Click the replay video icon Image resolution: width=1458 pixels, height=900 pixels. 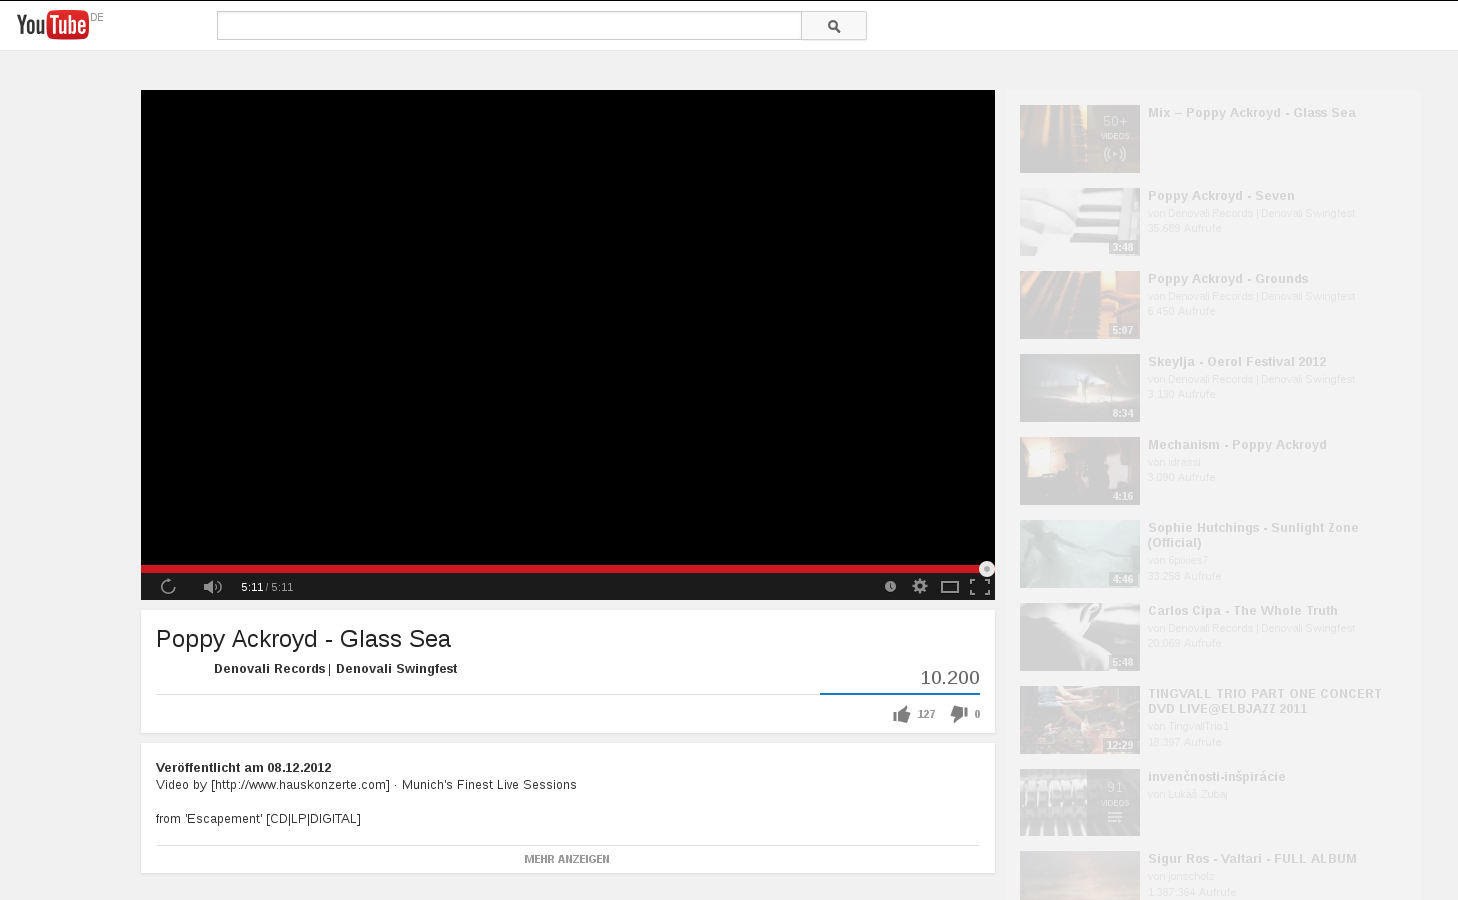[168, 587]
